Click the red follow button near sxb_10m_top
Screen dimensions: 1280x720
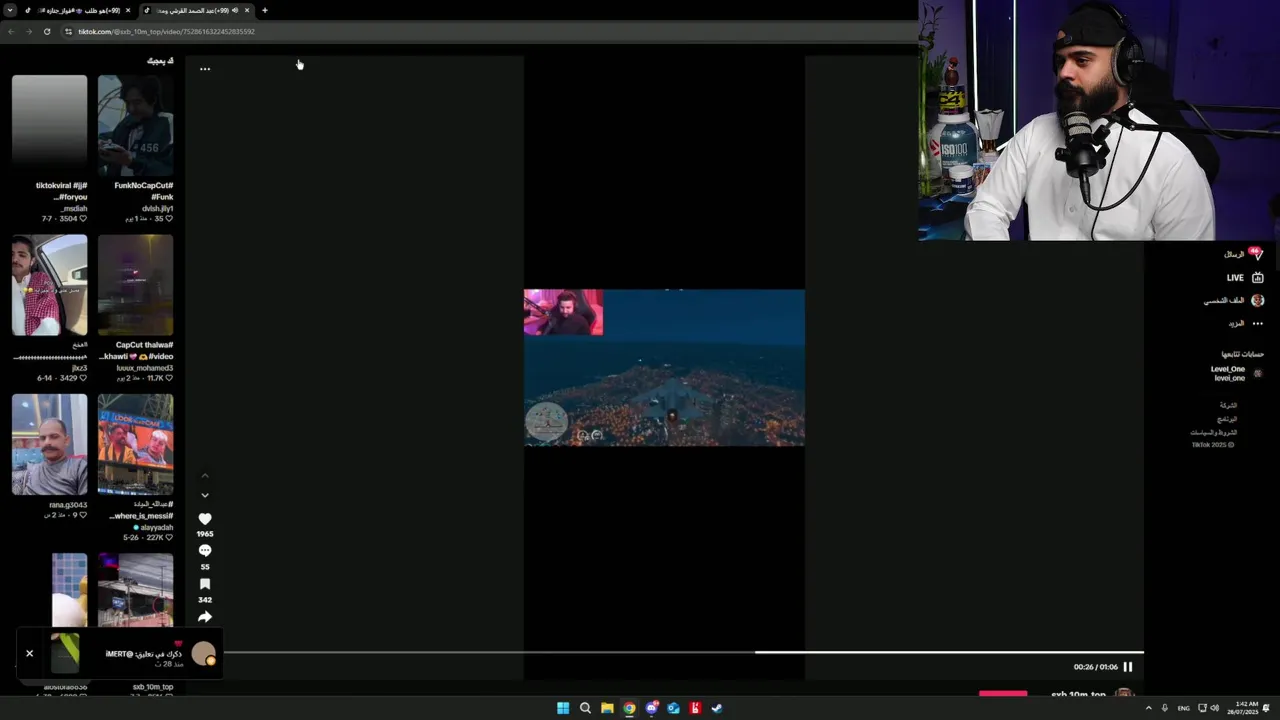[1003, 693]
